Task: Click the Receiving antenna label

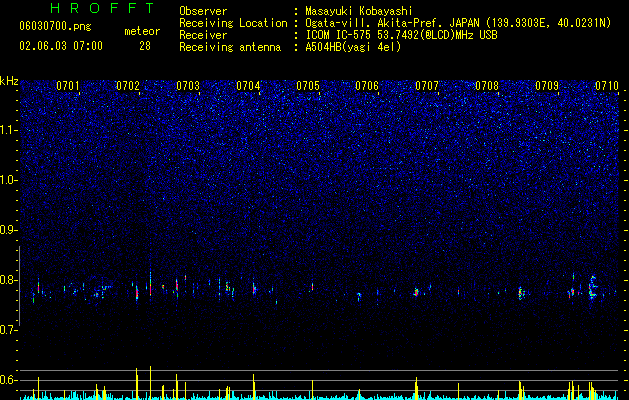Action: 230,47
